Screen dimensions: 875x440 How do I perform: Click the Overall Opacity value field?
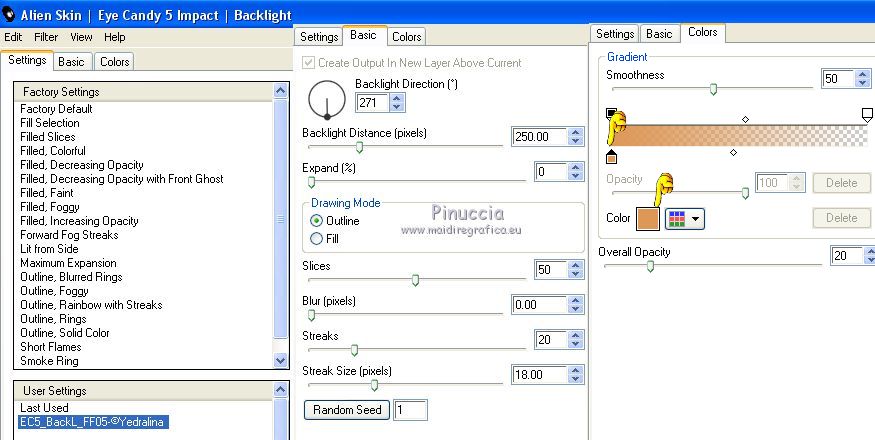click(x=847, y=256)
